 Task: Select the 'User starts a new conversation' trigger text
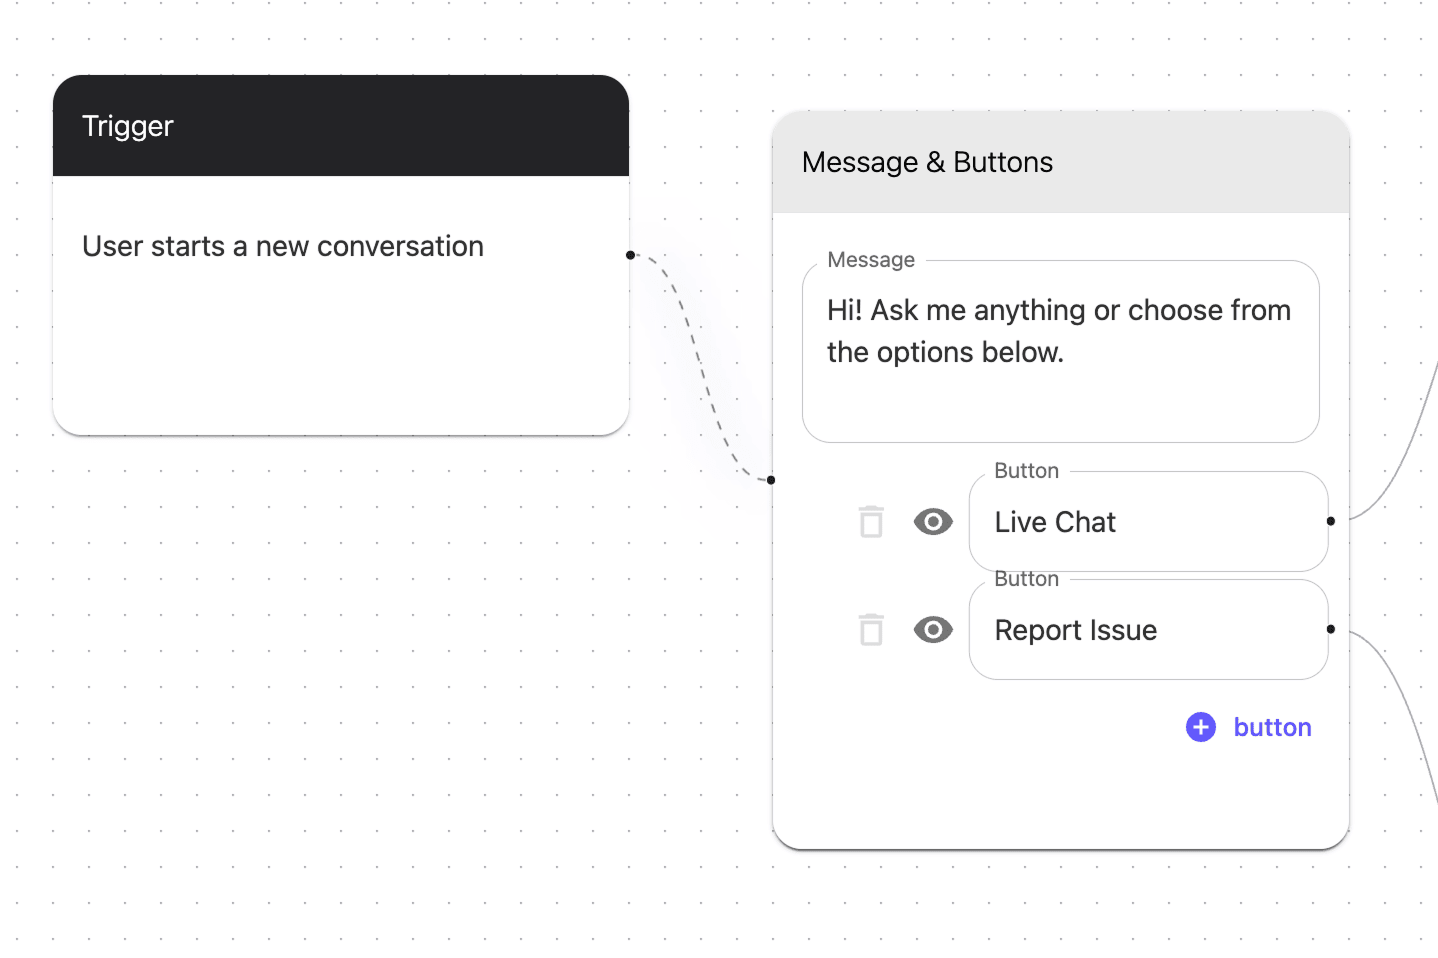coord(283,246)
